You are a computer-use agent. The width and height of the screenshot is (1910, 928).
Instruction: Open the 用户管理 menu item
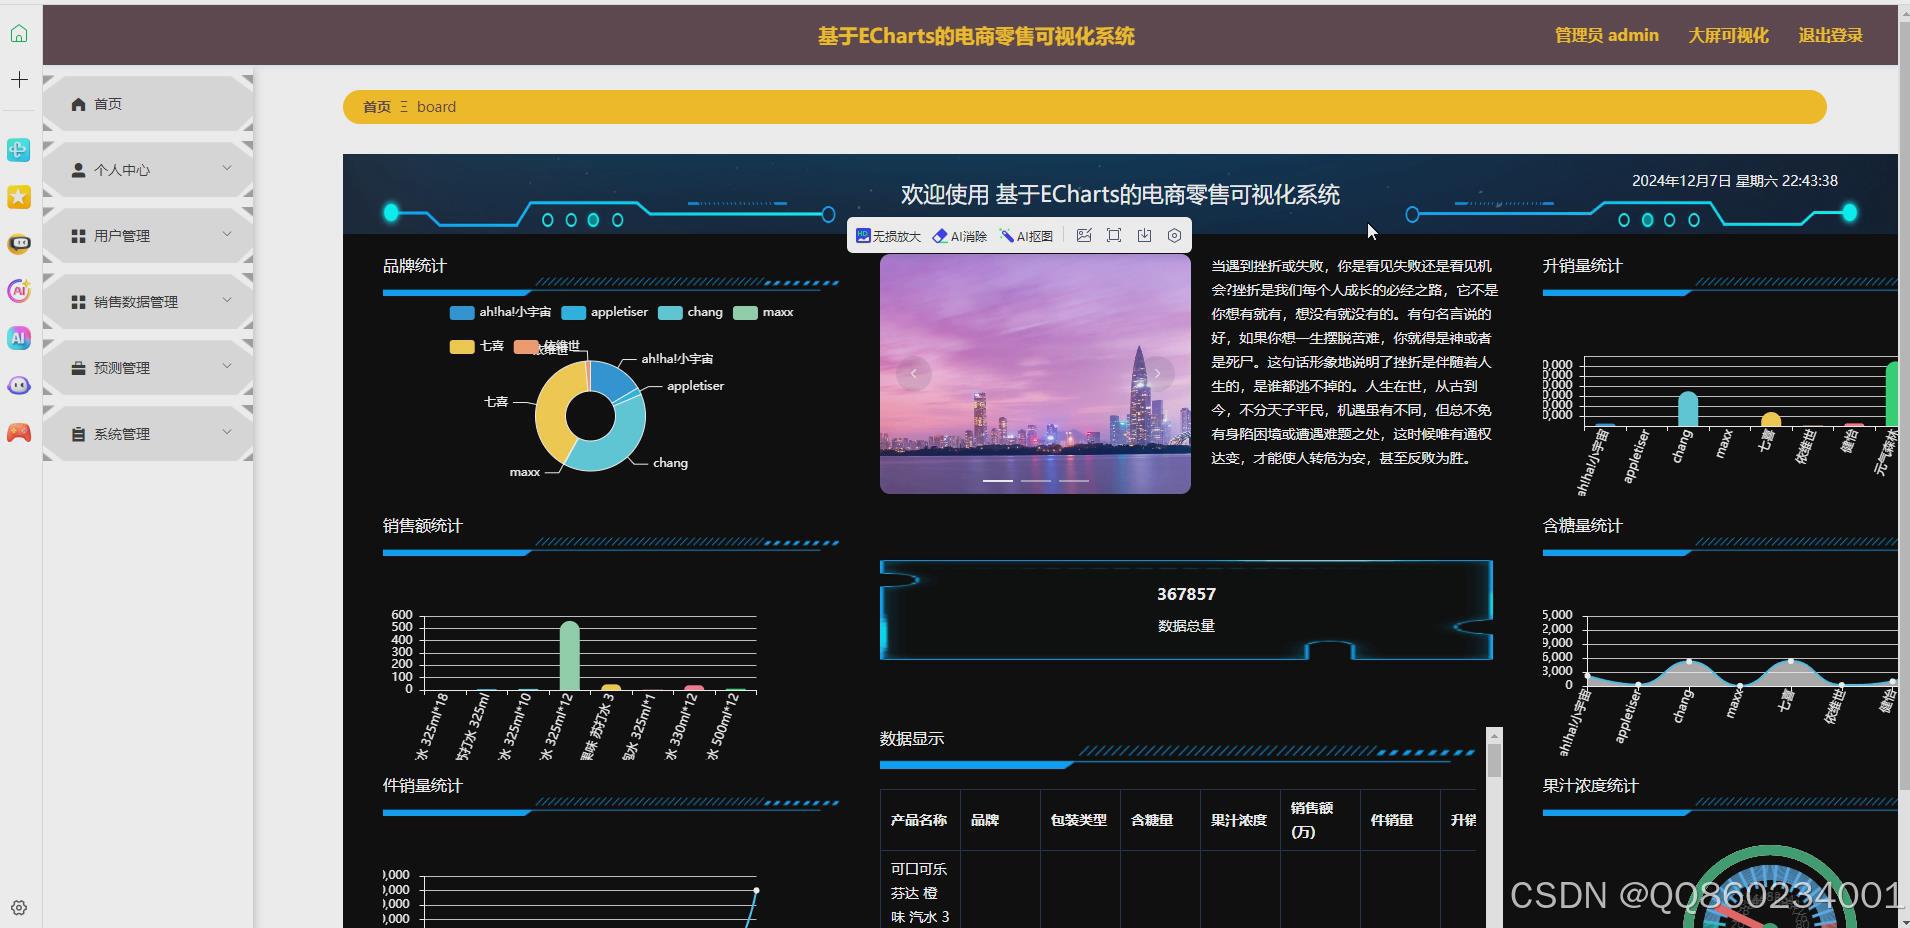click(148, 236)
